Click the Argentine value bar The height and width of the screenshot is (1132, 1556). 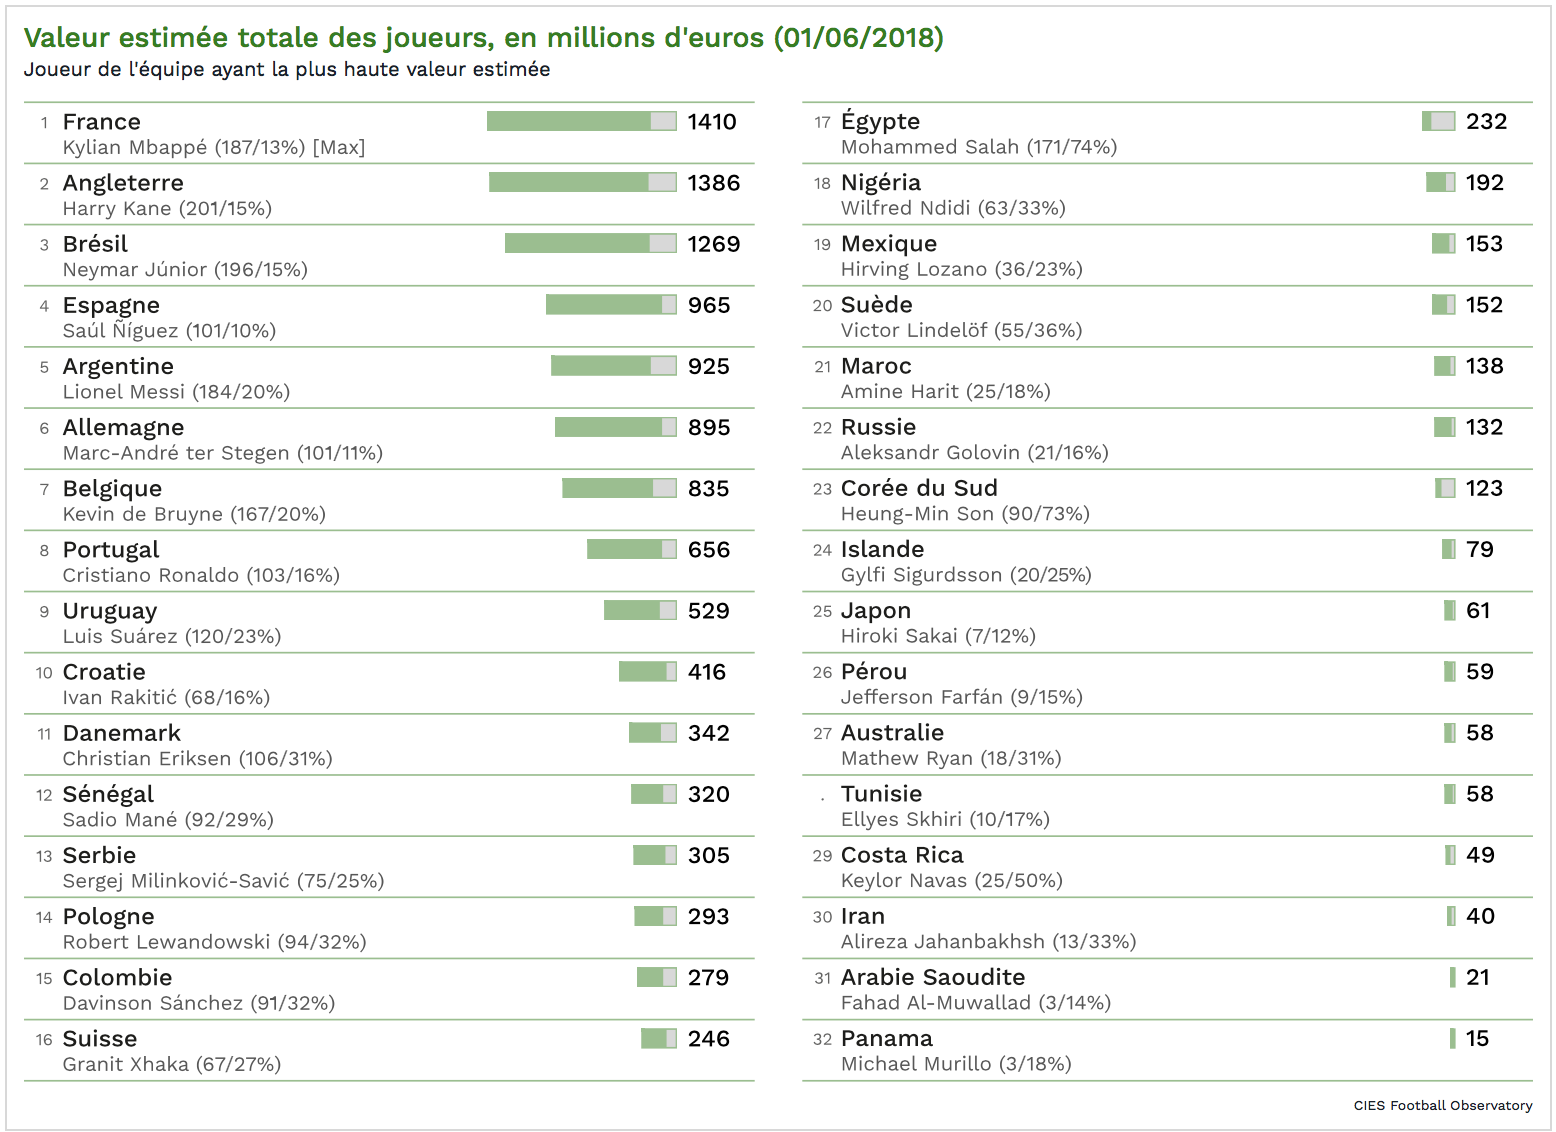click(x=613, y=366)
